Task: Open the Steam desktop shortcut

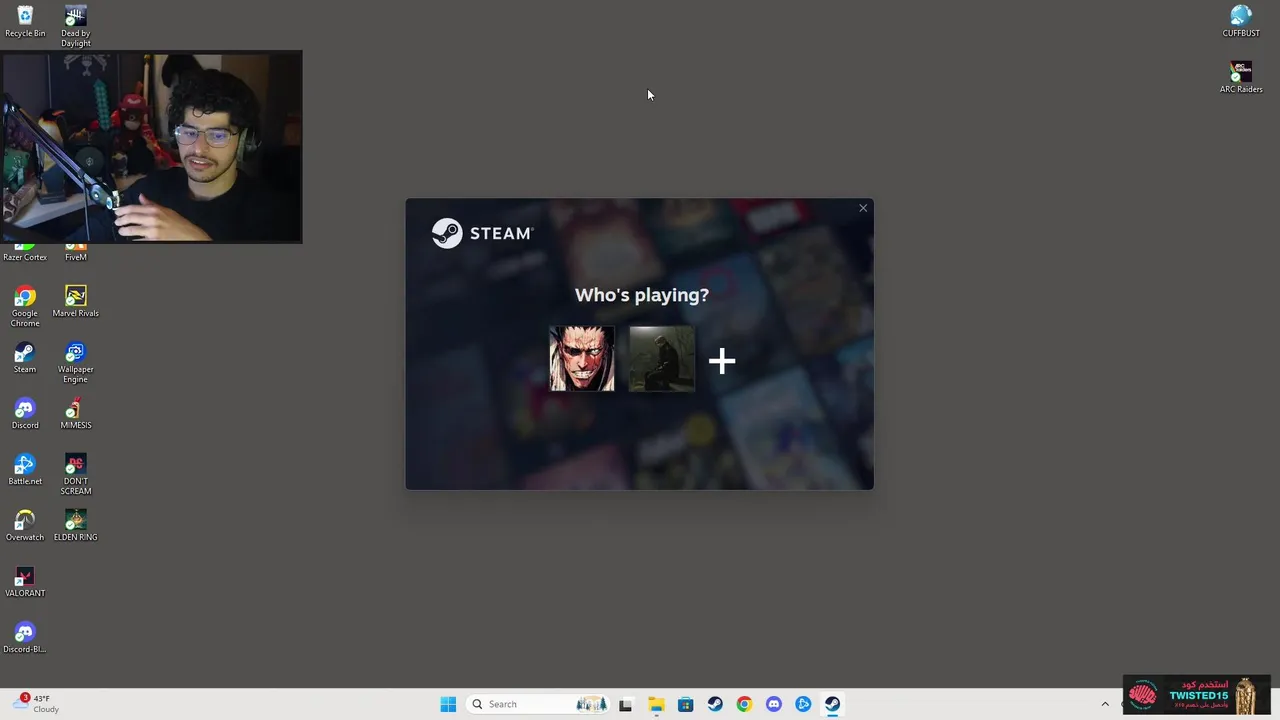Action: pos(25,357)
